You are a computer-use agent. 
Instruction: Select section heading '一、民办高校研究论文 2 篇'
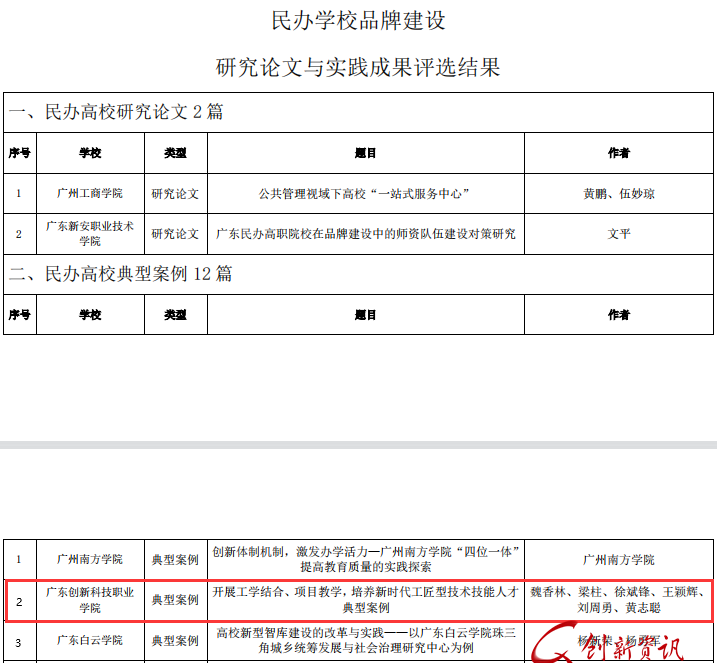coord(116,112)
